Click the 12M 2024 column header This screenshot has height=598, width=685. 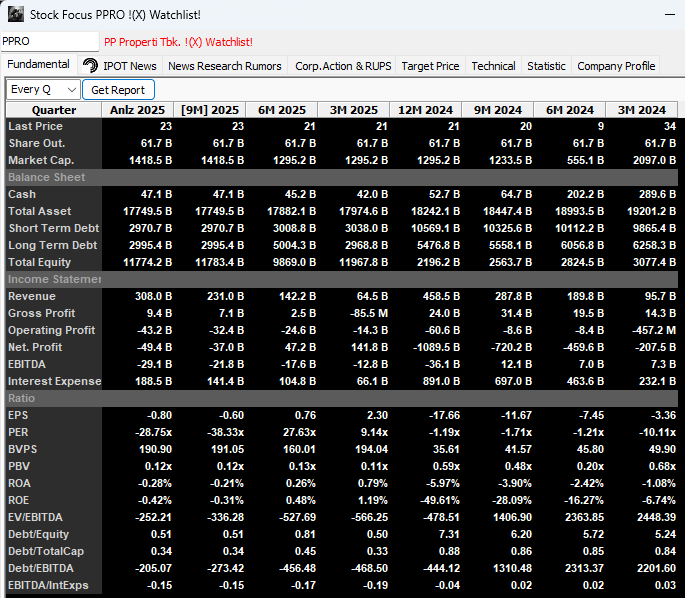pyautogui.click(x=426, y=110)
